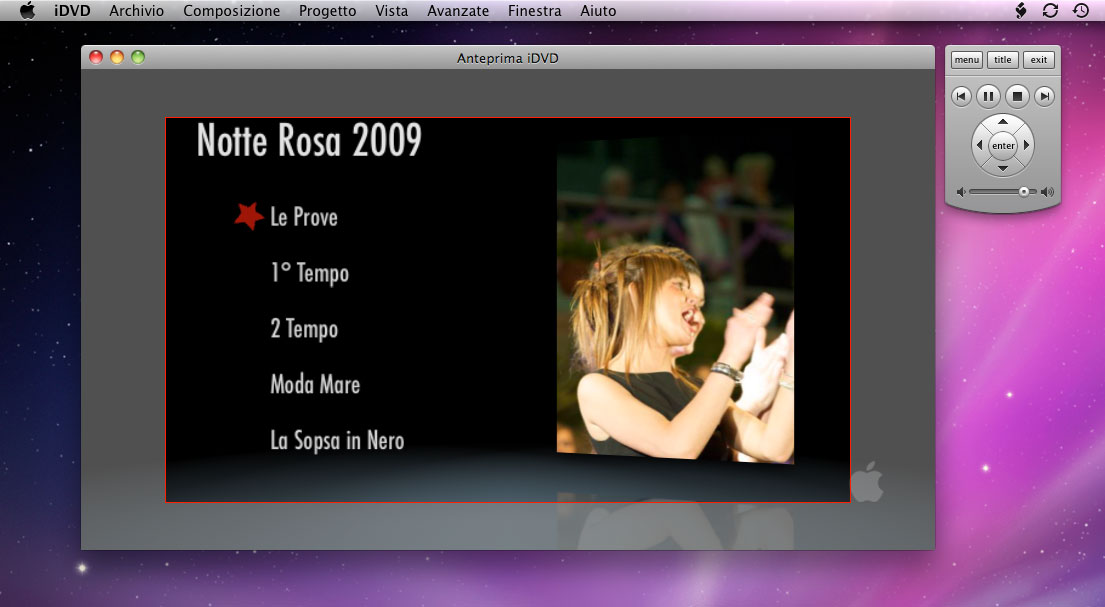This screenshot has height=607, width=1105.
Task: Click the Anteprima iDVD title bar text
Action: pos(507,59)
